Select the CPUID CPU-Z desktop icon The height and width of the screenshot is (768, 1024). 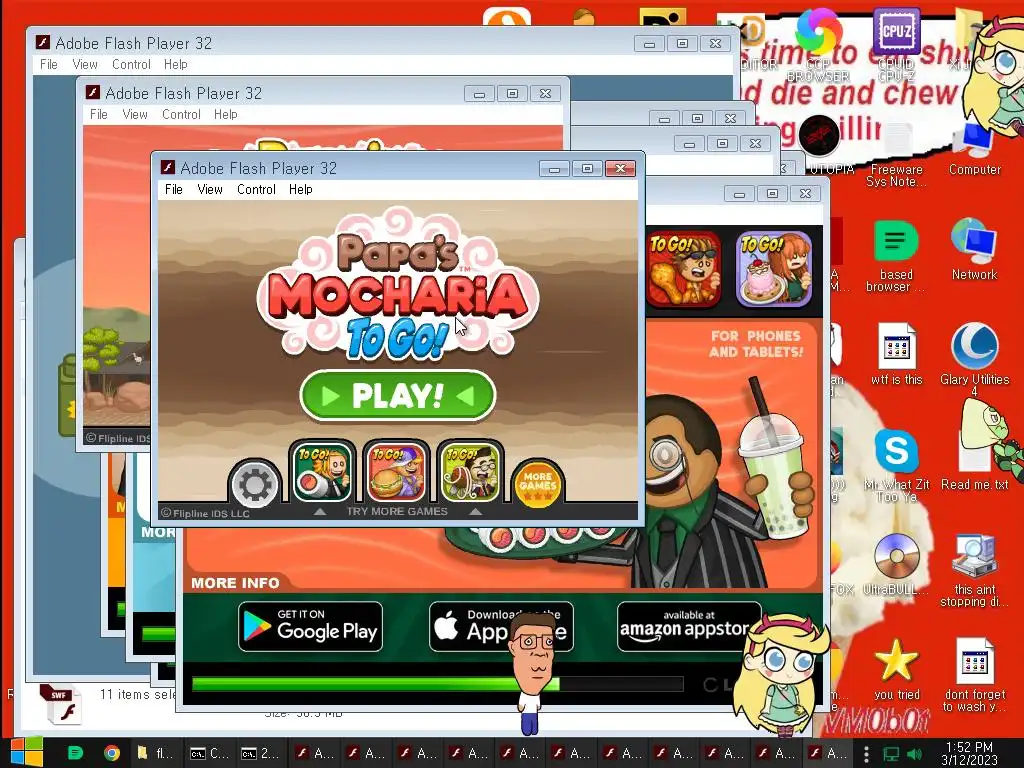[896, 44]
